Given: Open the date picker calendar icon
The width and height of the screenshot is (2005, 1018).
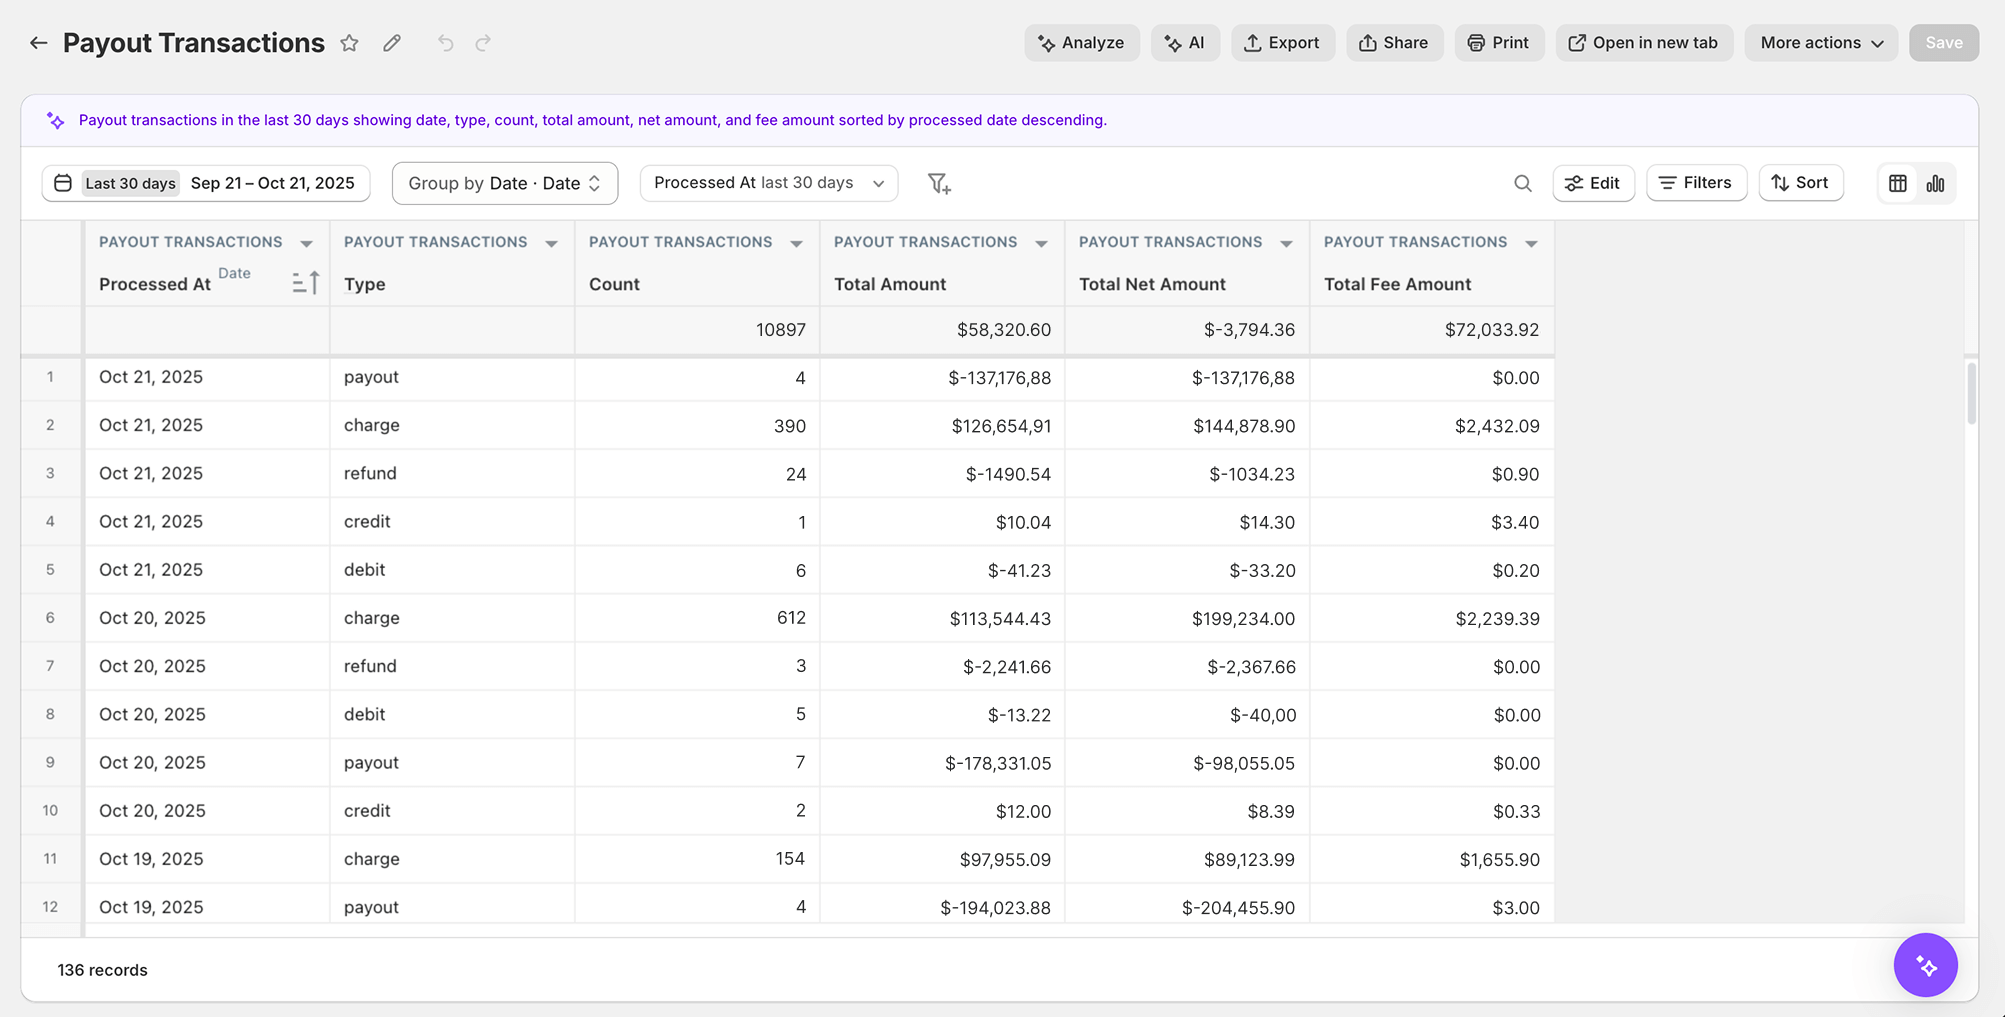Looking at the screenshot, I should [x=62, y=183].
